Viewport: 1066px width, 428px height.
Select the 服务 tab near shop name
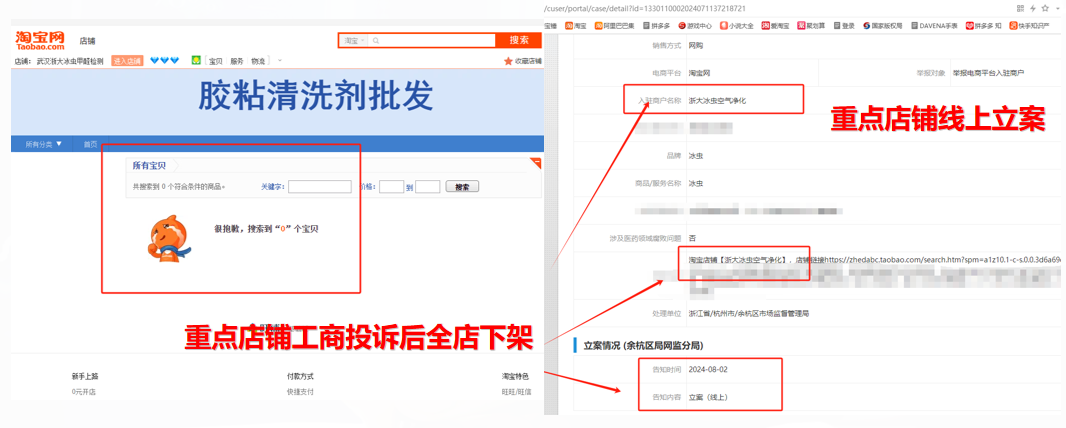237,61
